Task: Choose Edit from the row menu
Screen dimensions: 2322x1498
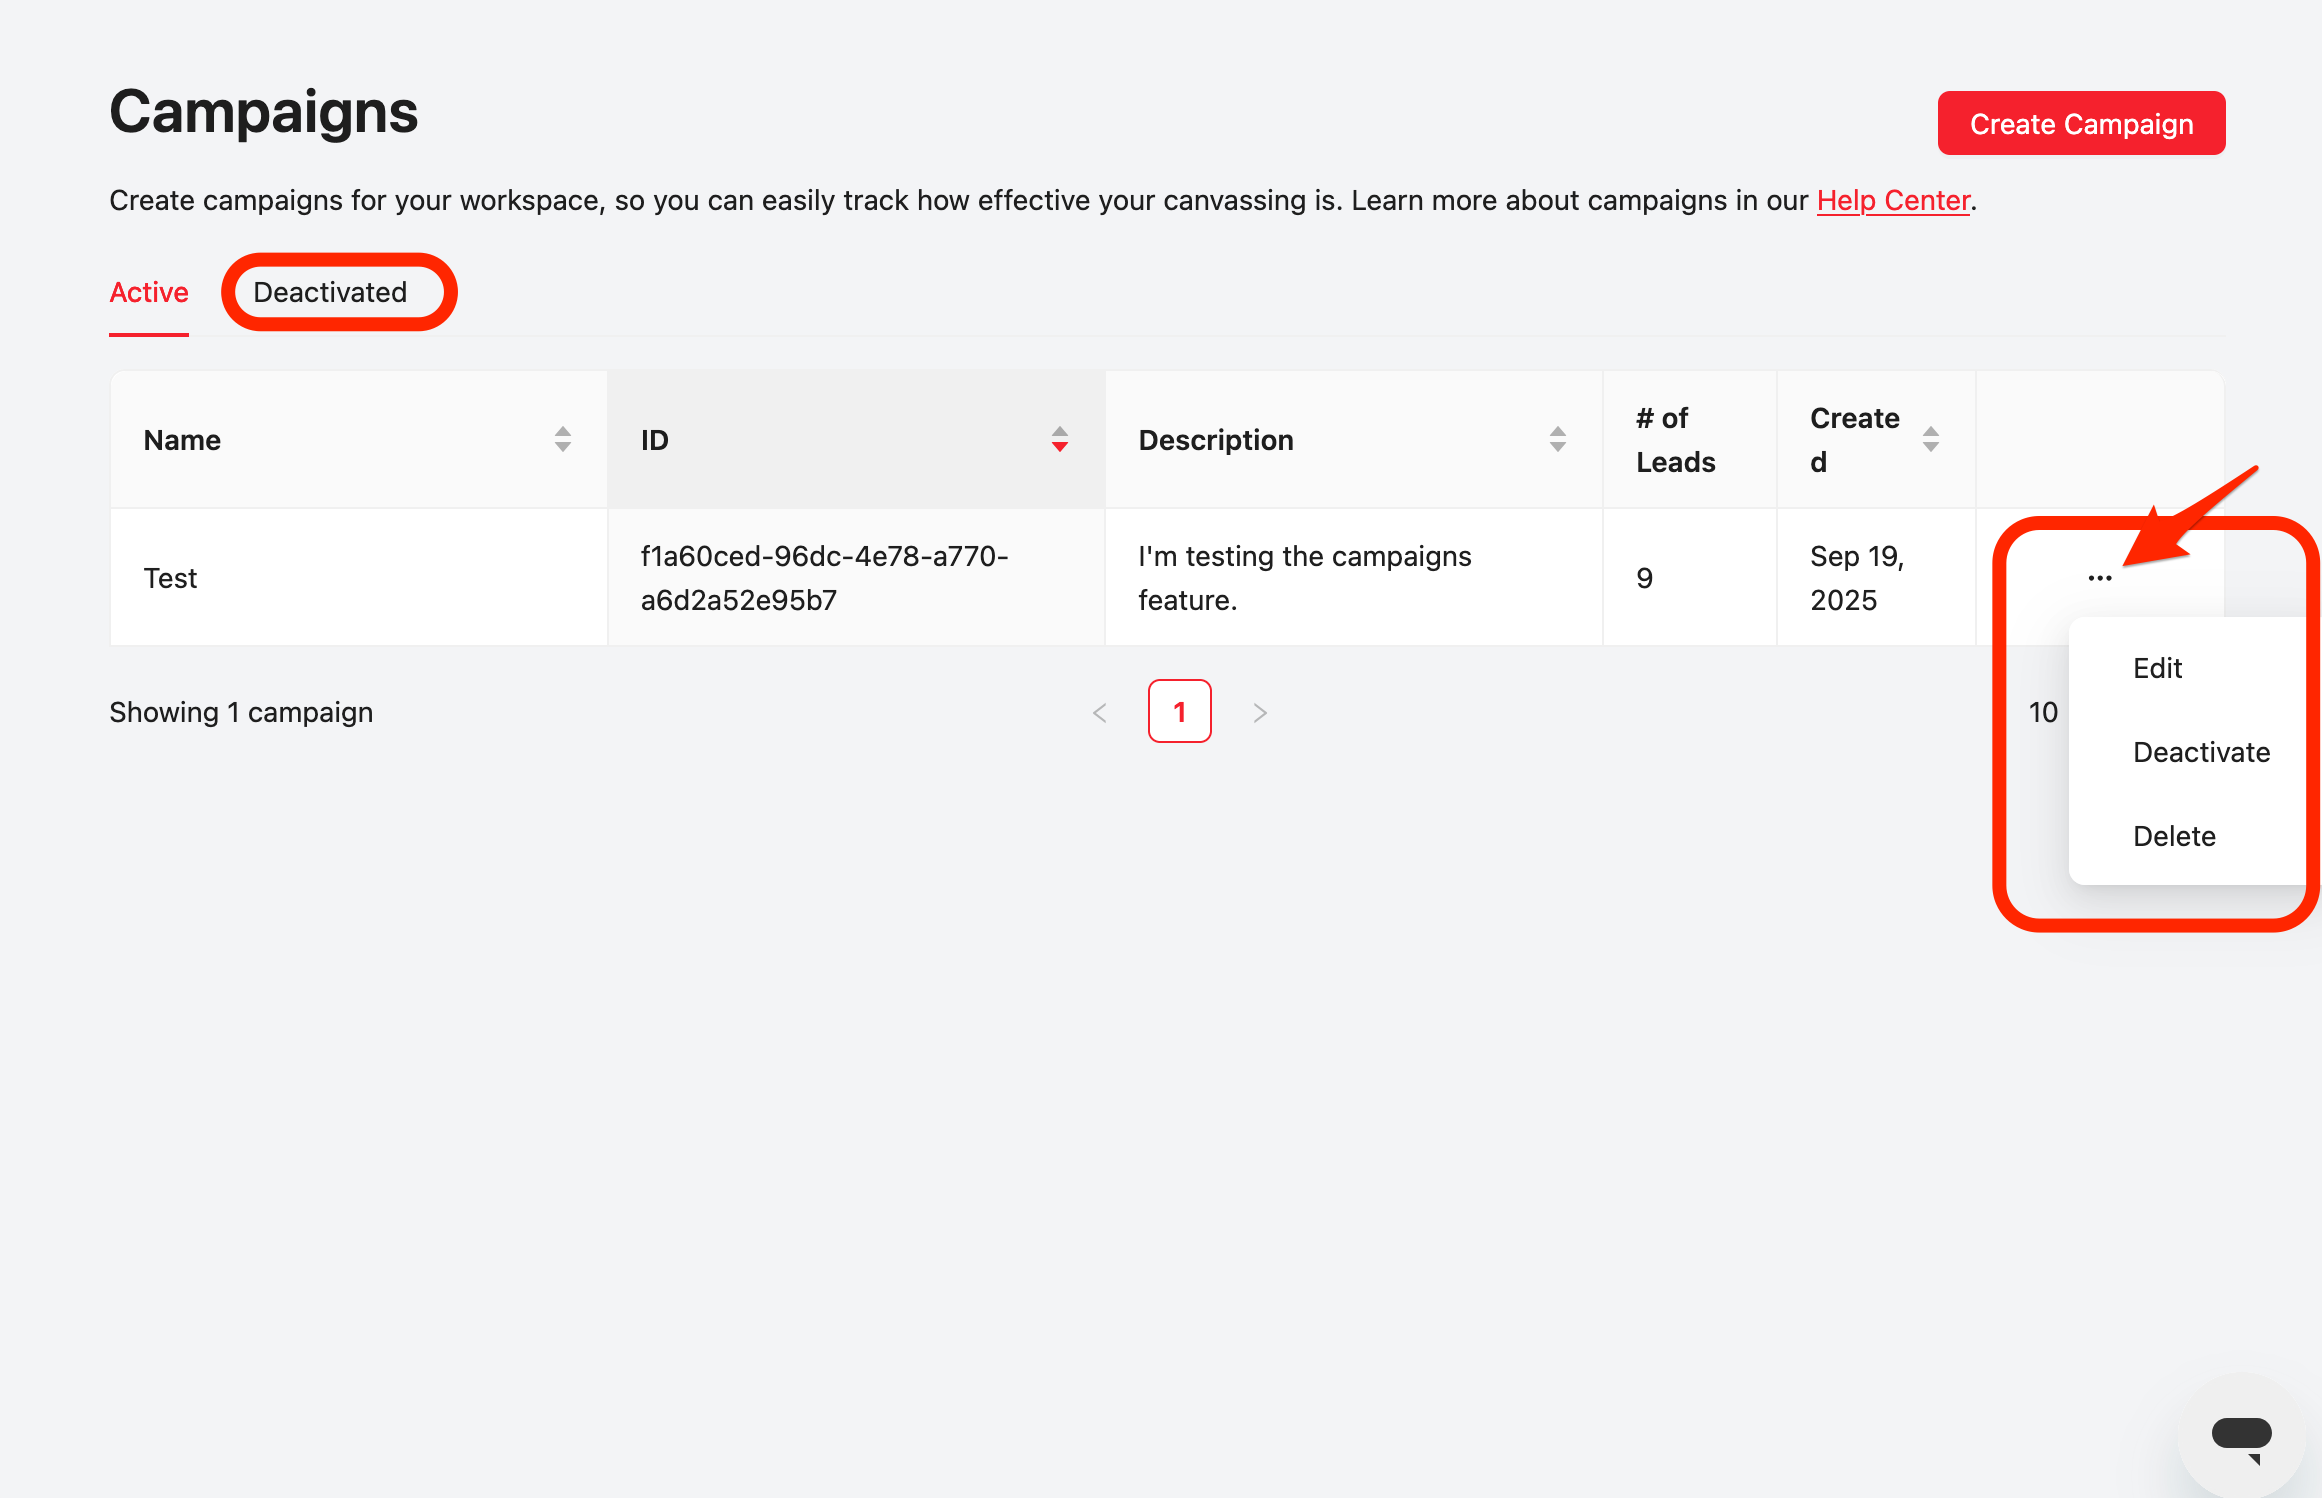Action: pyautogui.click(x=2157, y=668)
